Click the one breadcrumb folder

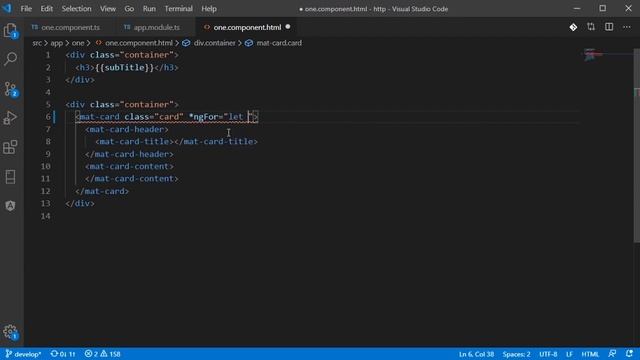(78, 43)
